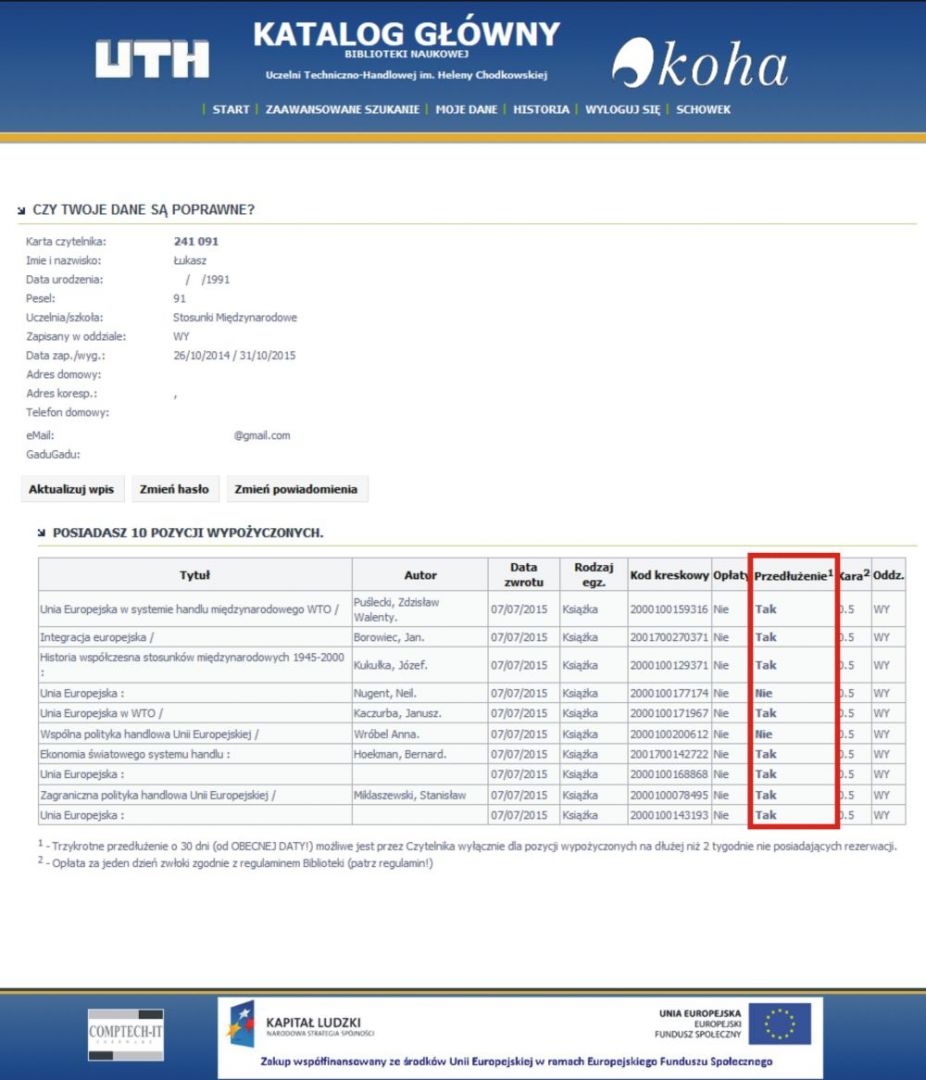The width and height of the screenshot is (926, 1080).
Task: Click Tak renewal for Kaczurba, Janusz row
Action: click(x=765, y=714)
